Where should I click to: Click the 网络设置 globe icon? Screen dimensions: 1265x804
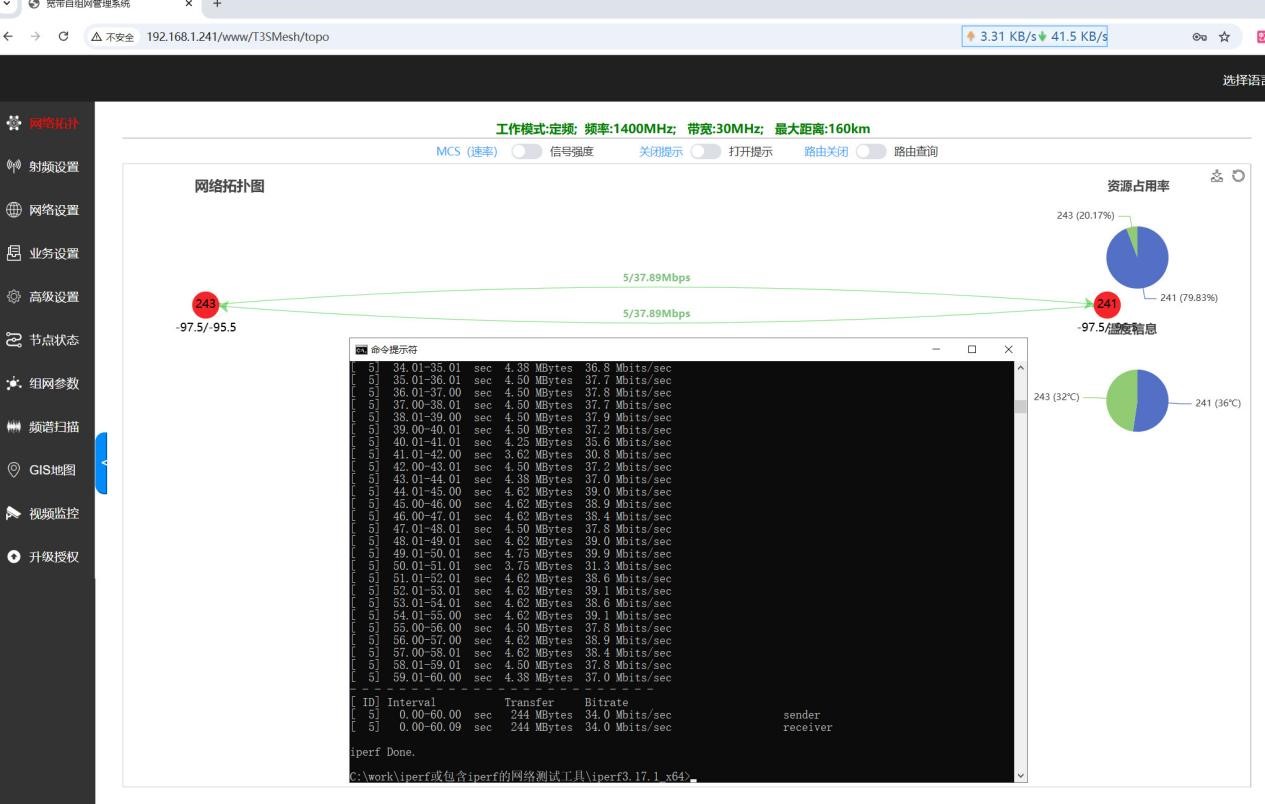14,210
